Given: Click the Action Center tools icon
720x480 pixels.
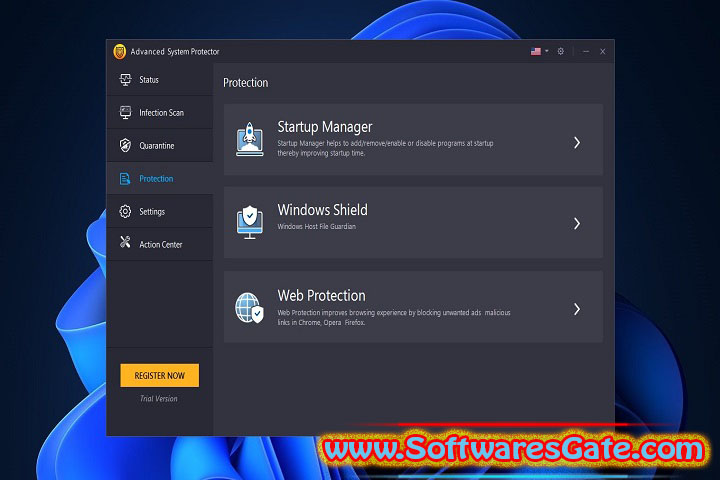Looking at the screenshot, I should click(125, 242).
